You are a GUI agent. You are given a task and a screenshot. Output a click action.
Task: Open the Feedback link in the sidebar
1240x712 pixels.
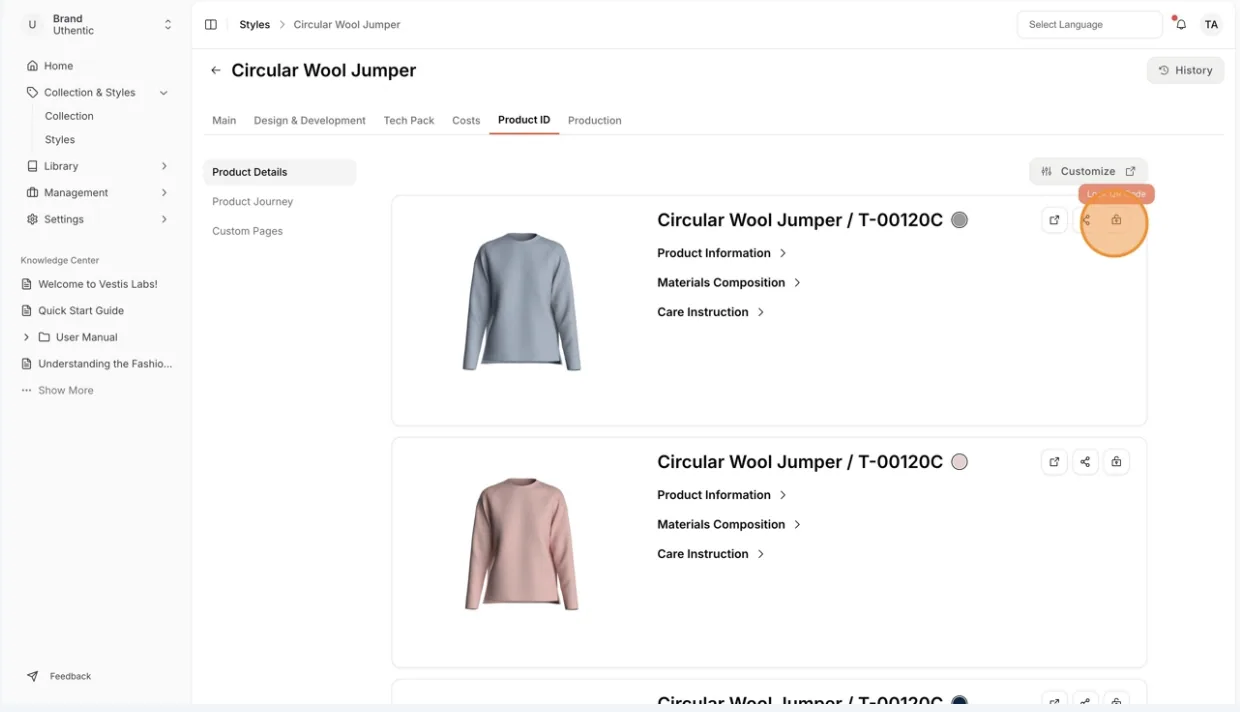point(60,677)
